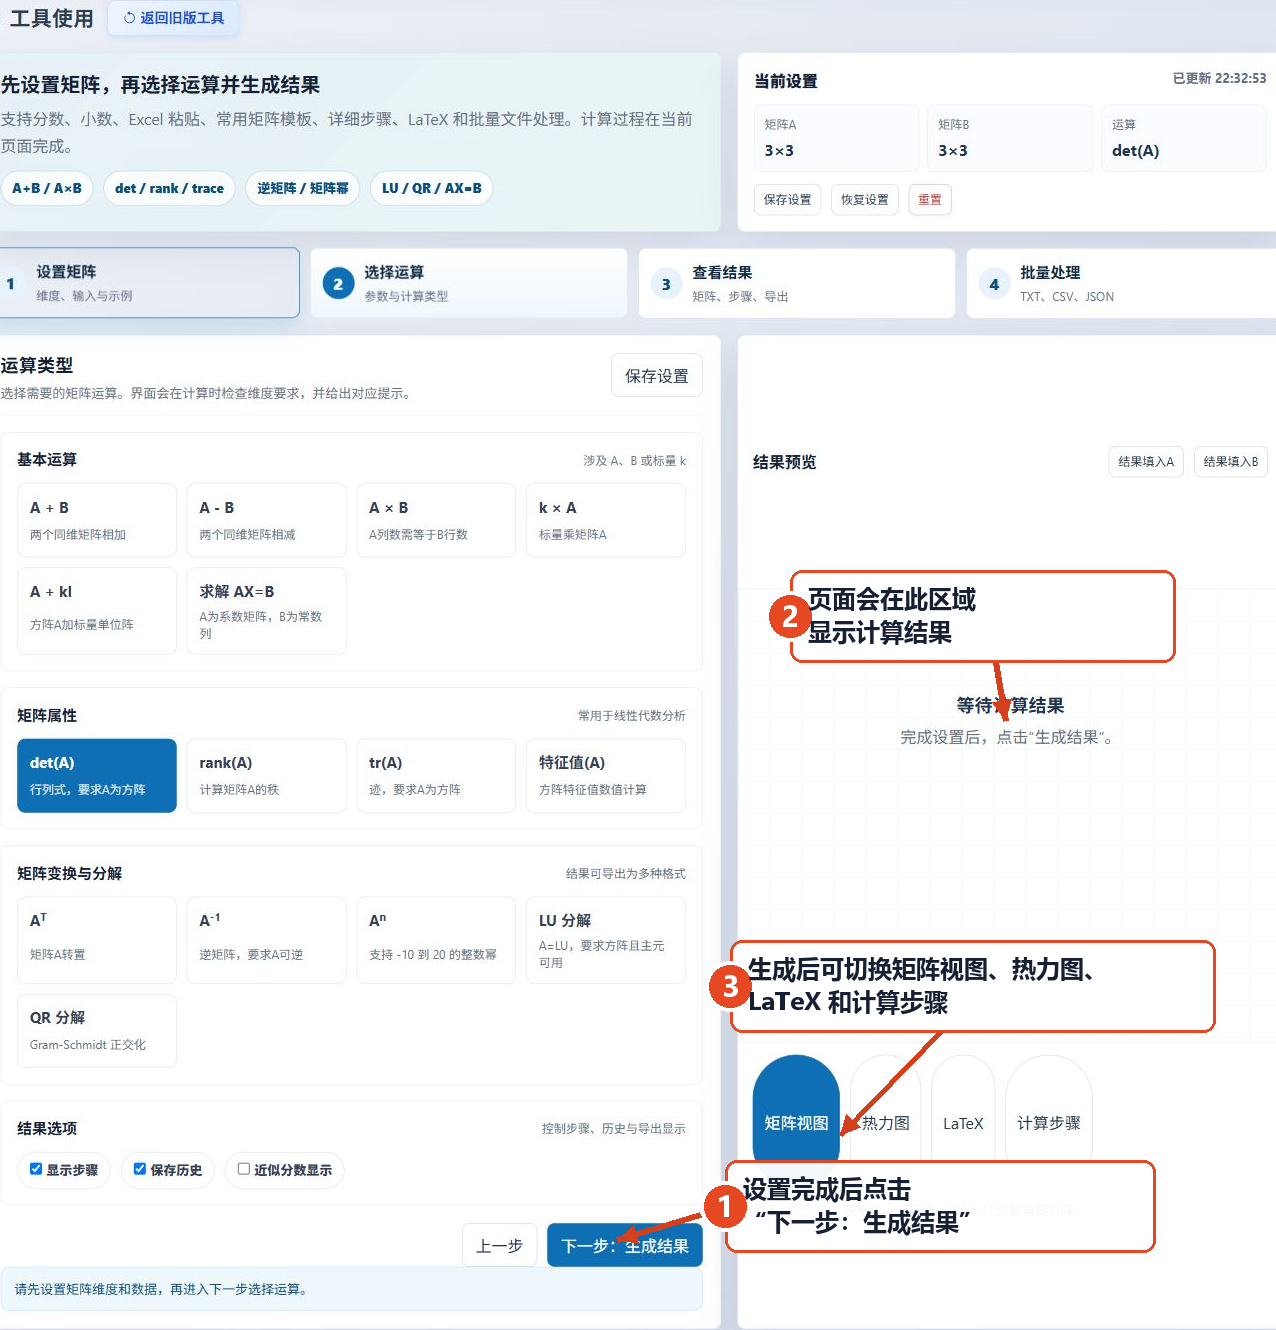
Task: Select the LU 分解 card
Action: 606,940
